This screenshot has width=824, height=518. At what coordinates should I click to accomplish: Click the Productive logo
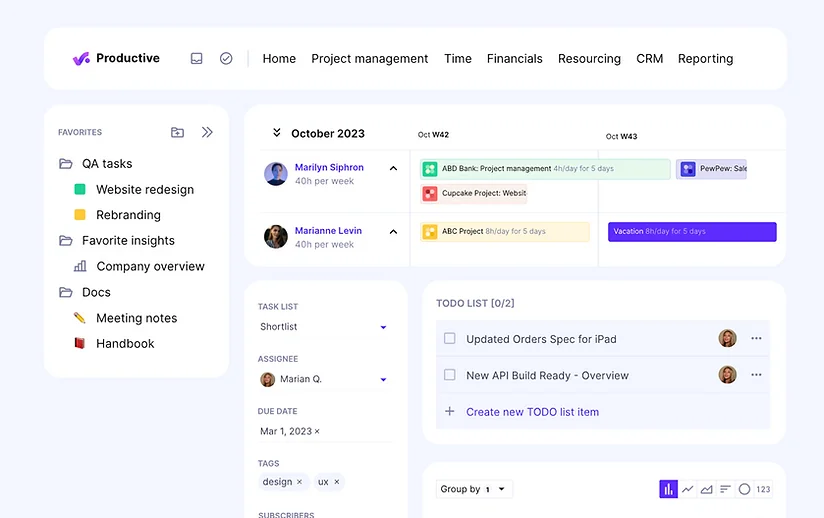coord(116,58)
